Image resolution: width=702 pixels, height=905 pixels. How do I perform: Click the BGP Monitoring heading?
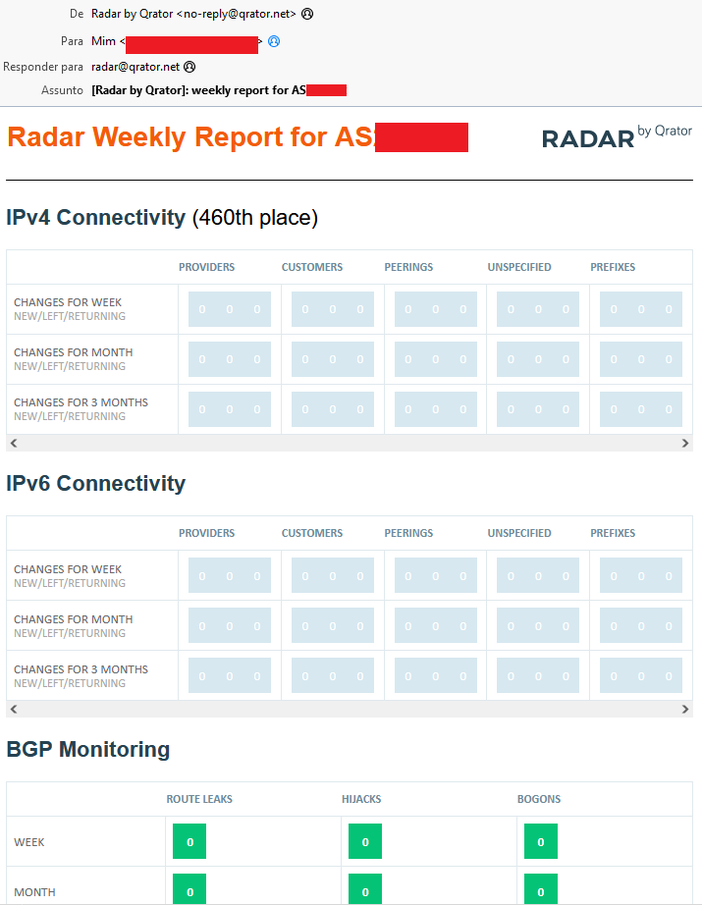point(88,750)
